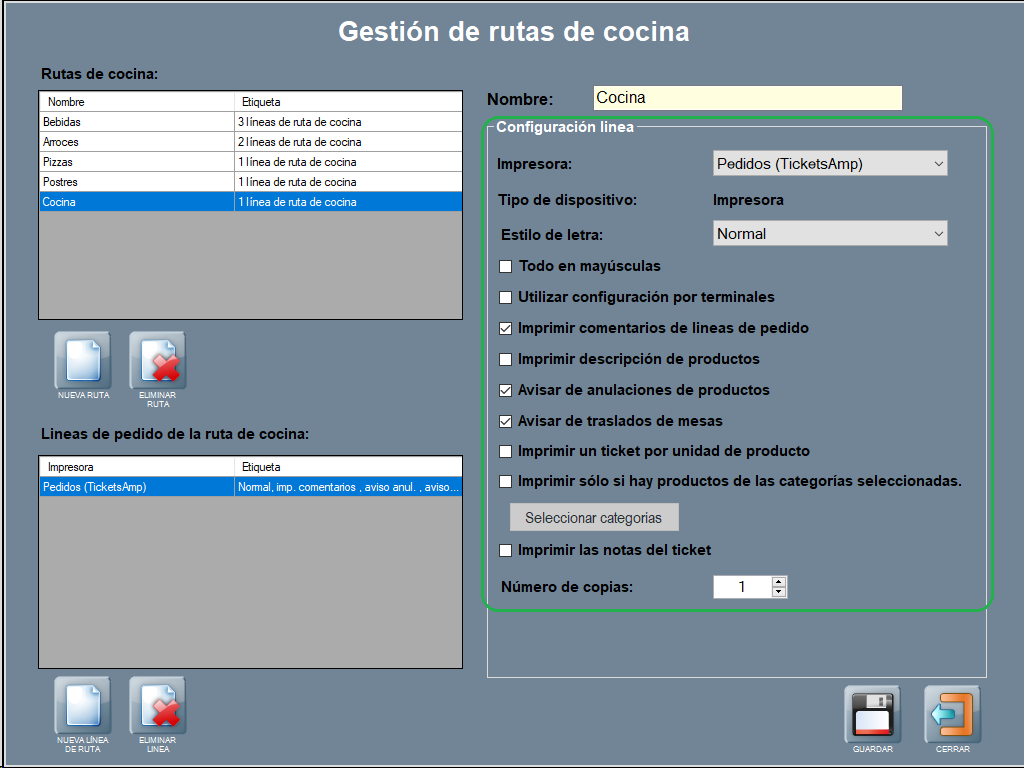Expand the Estilo de letra dropdown
1024x768 pixels.
click(830, 234)
